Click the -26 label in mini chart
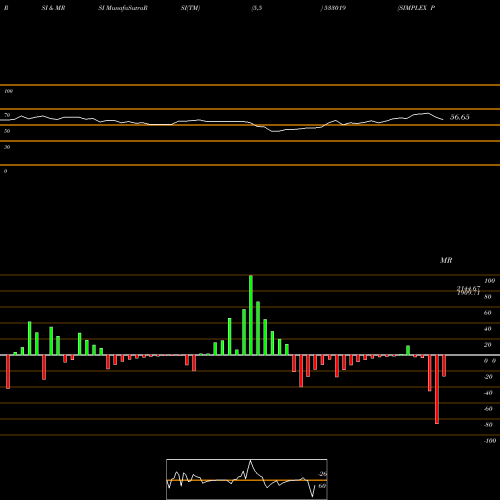The width and height of the screenshot is (500, 500). (x=322, y=474)
